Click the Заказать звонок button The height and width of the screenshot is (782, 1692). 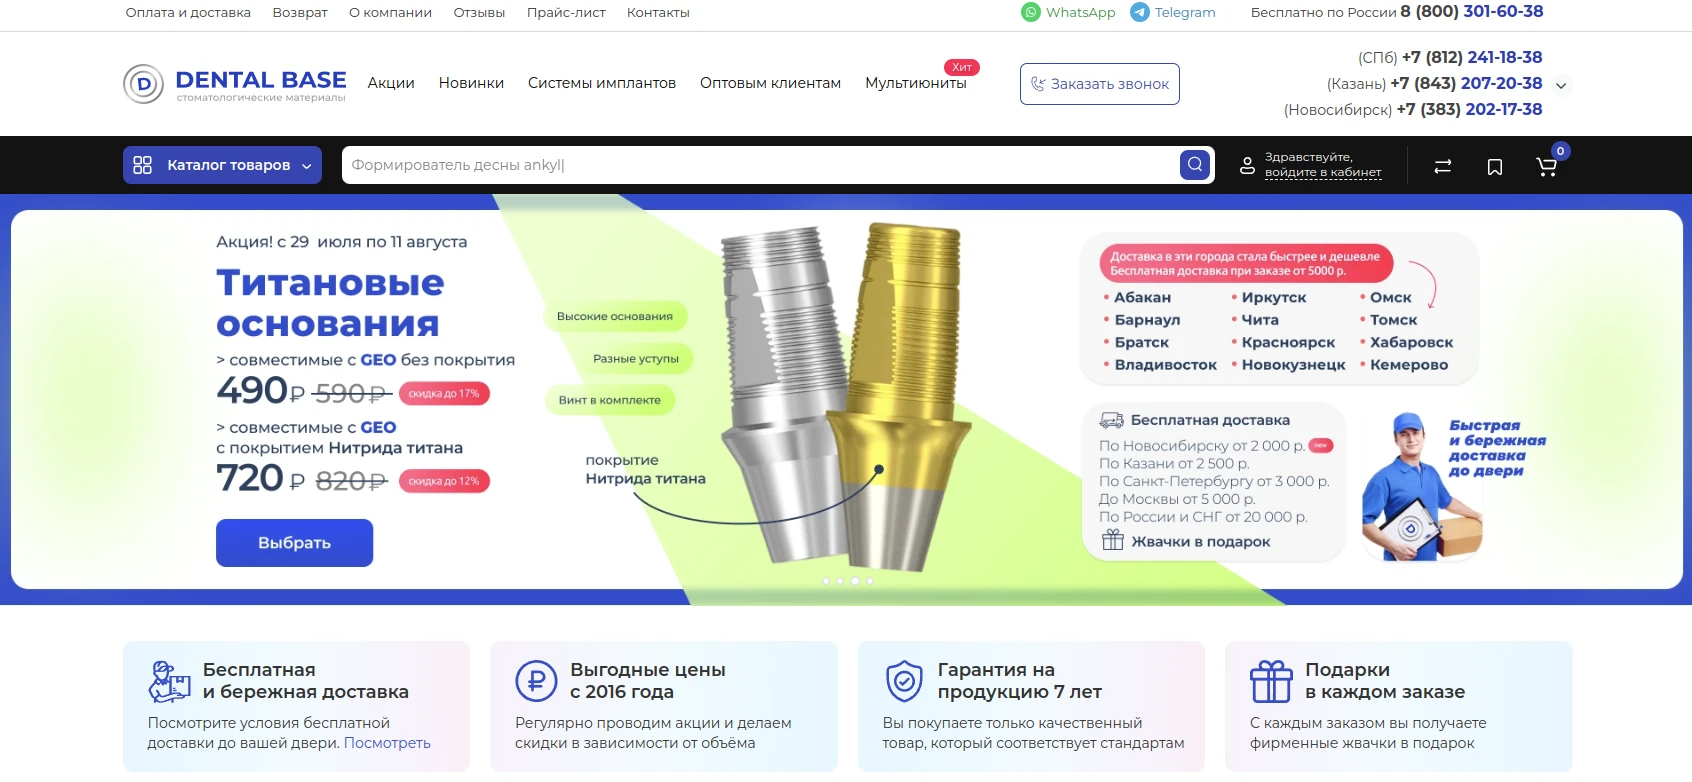click(x=1100, y=84)
